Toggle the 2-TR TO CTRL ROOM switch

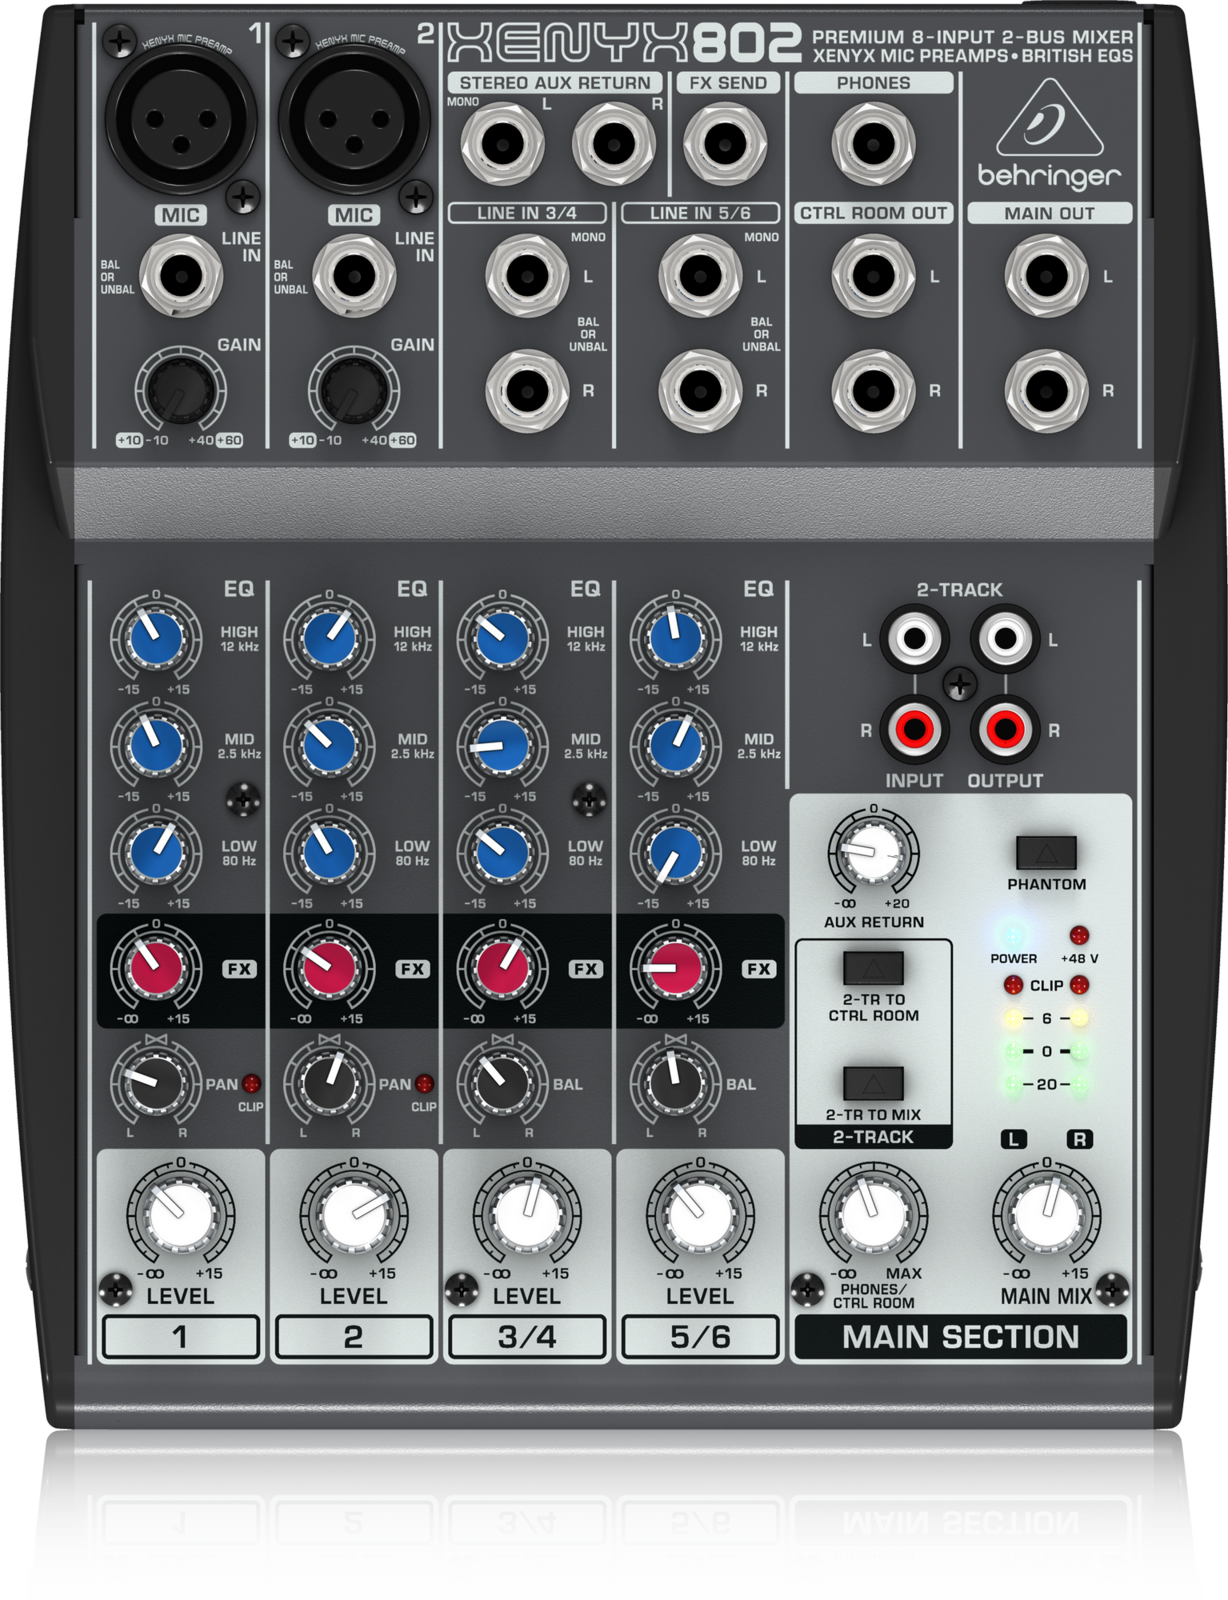click(x=873, y=968)
